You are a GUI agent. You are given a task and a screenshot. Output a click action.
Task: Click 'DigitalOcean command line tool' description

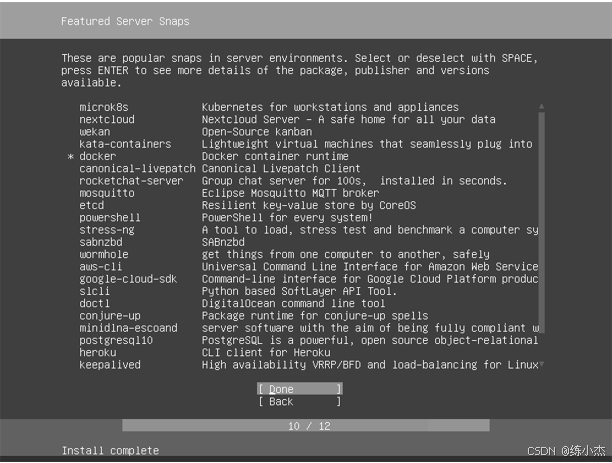pos(294,304)
